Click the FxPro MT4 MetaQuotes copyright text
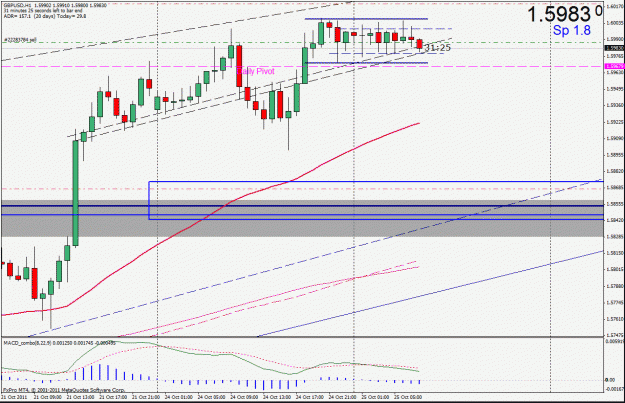 click(64, 390)
